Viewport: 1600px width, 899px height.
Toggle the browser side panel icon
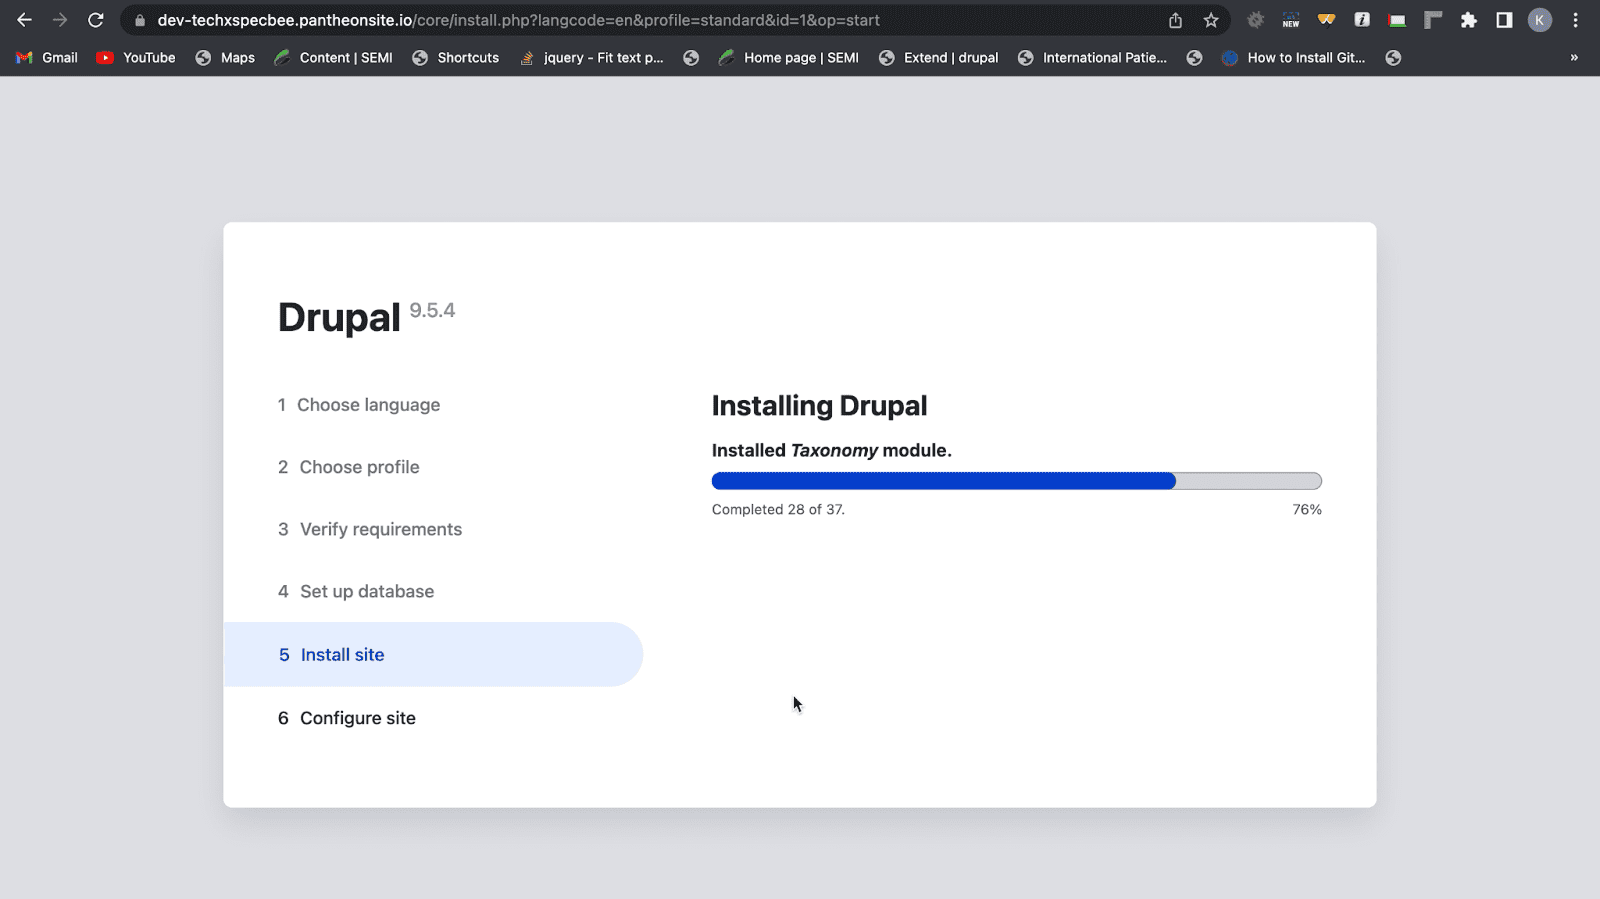[1504, 20]
